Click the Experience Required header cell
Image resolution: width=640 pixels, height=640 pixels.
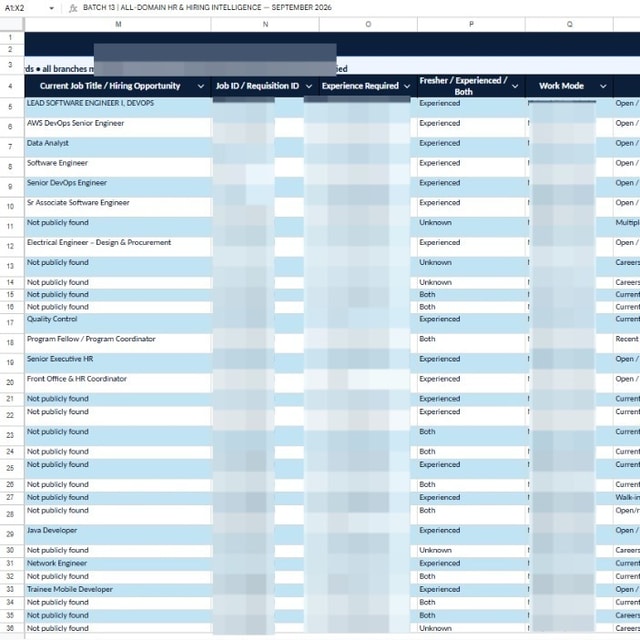point(368,86)
